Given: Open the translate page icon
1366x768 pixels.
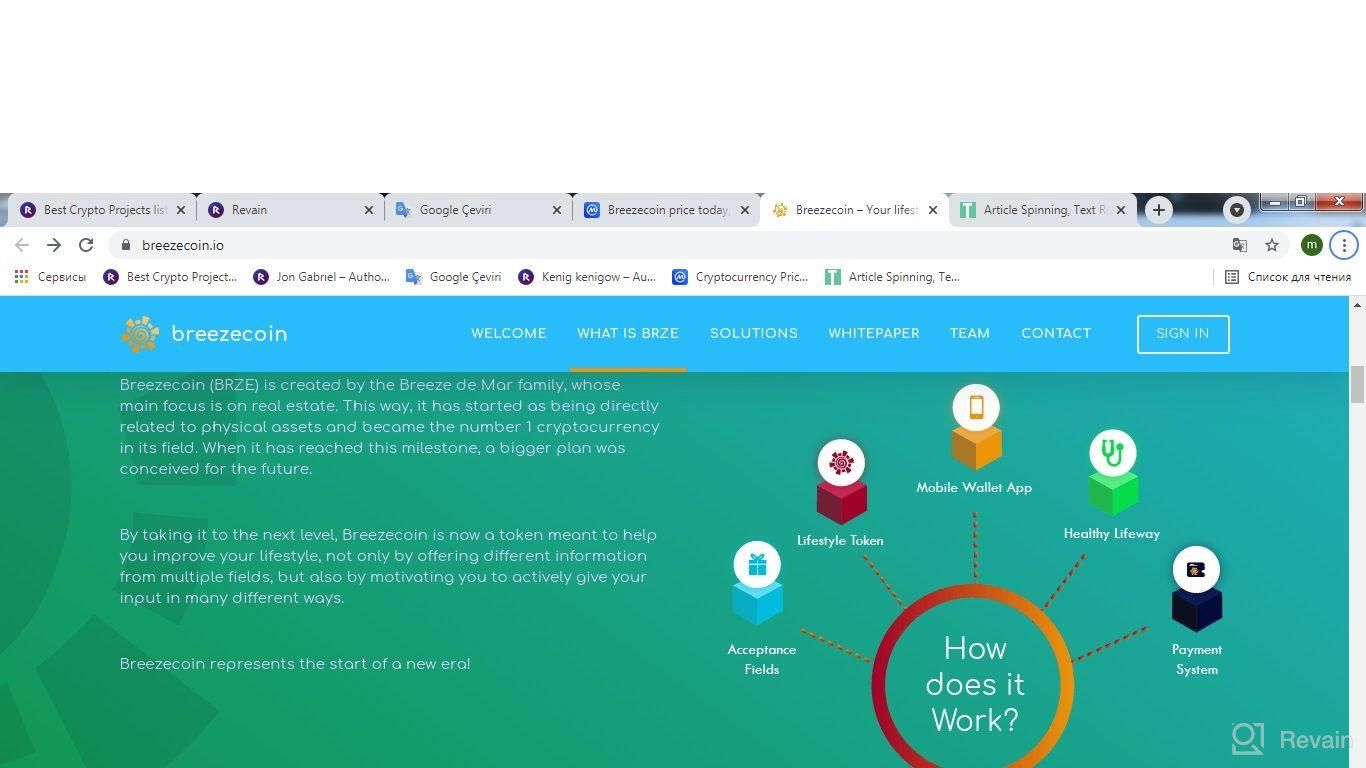Looking at the screenshot, I should click(1240, 245).
